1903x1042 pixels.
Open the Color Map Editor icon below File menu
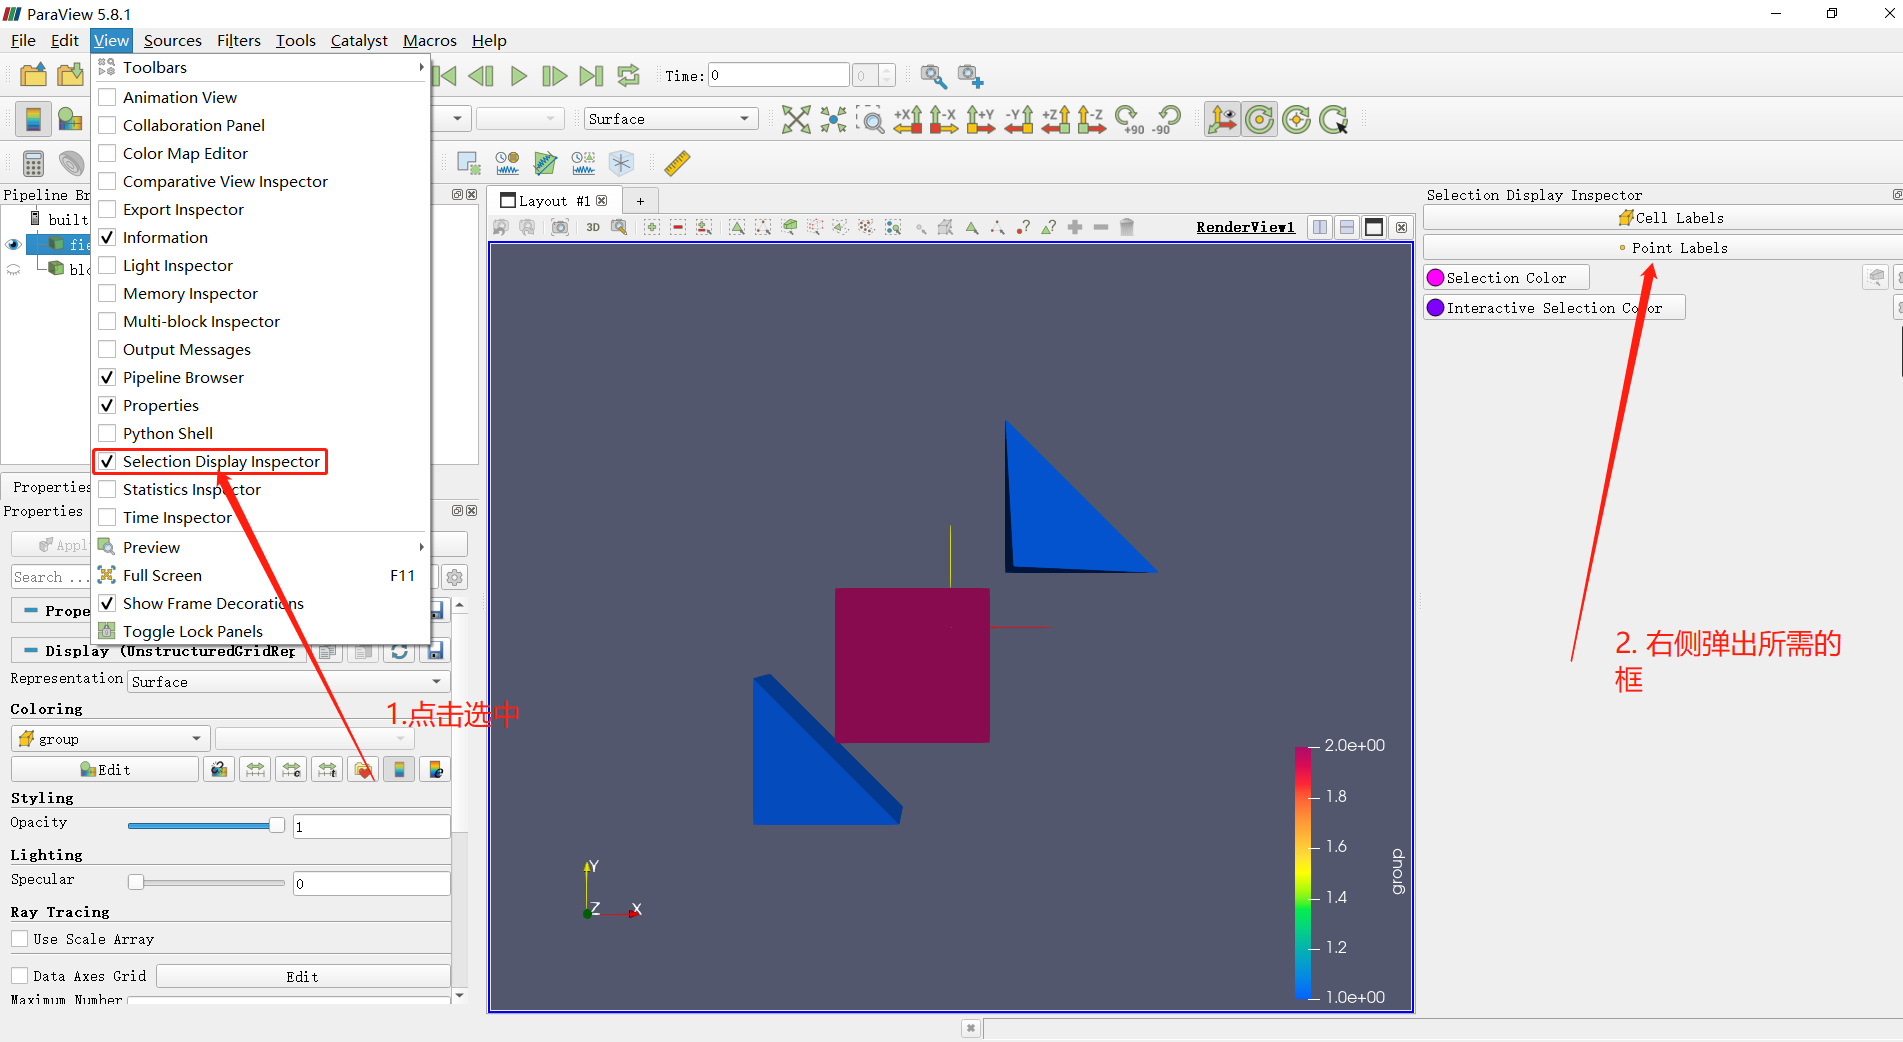pyautogui.click(x=33, y=119)
